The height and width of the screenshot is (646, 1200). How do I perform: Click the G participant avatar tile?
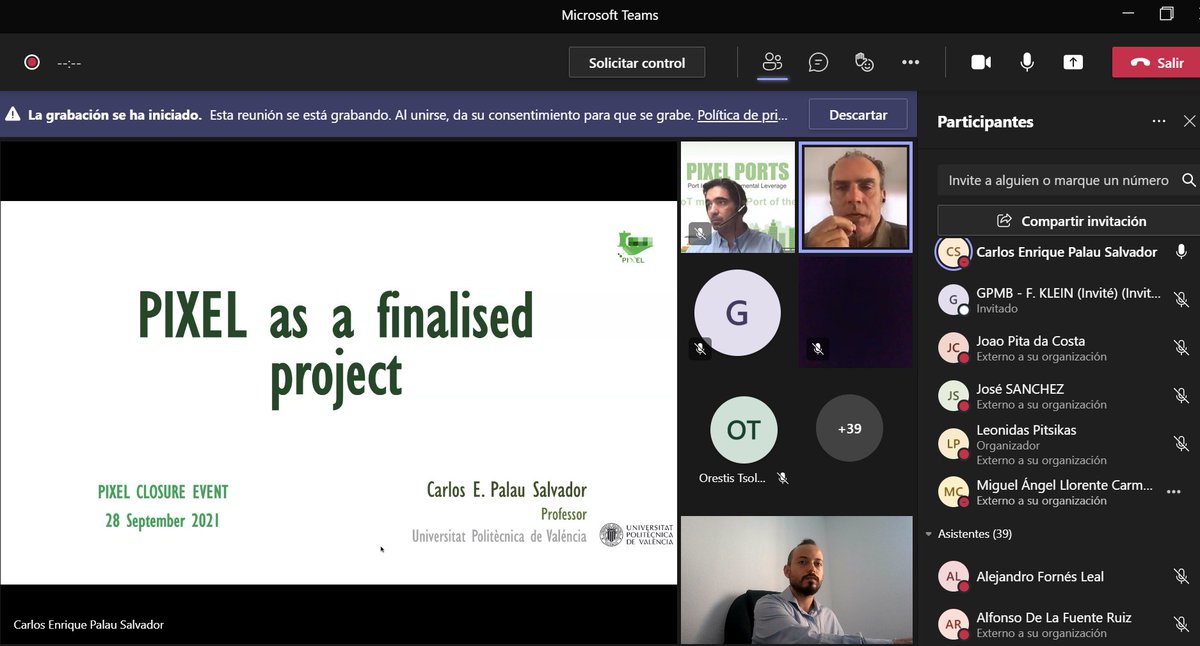click(737, 313)
